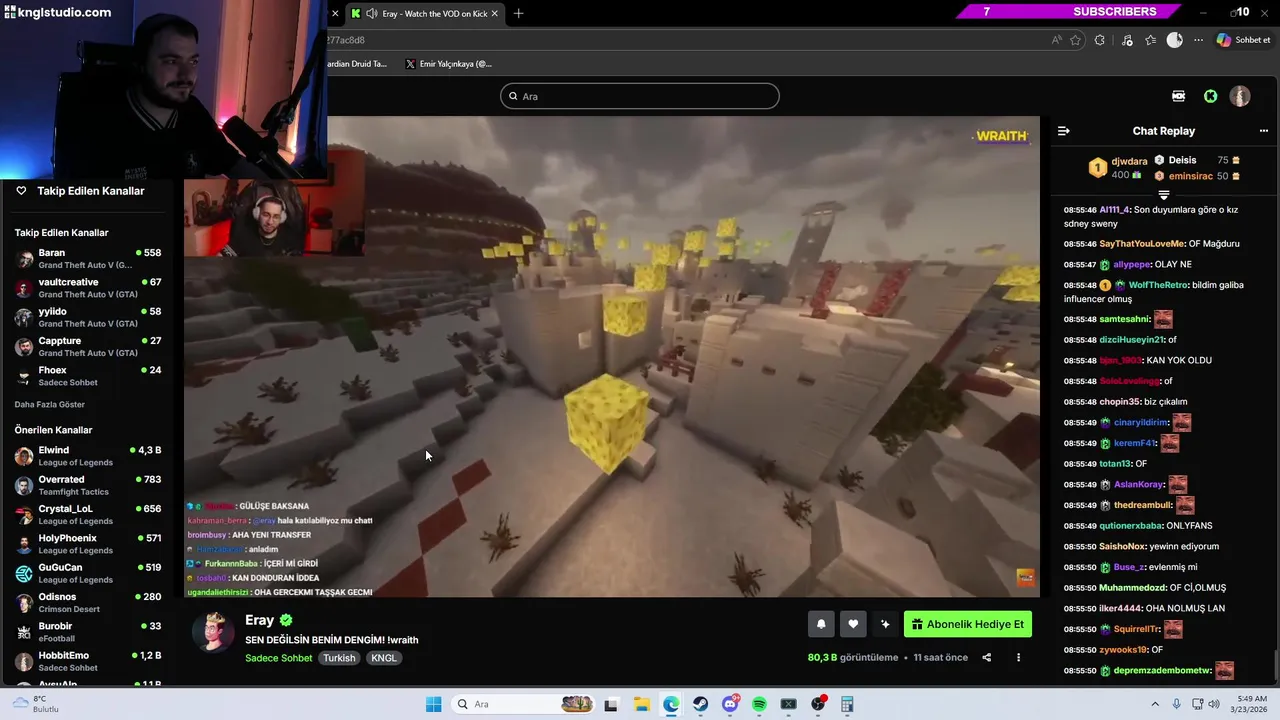The height and width of the screenshot is (720, 1280).
Task: Open the three-dot menu beside the share icon
Action: coord(1018,657)
